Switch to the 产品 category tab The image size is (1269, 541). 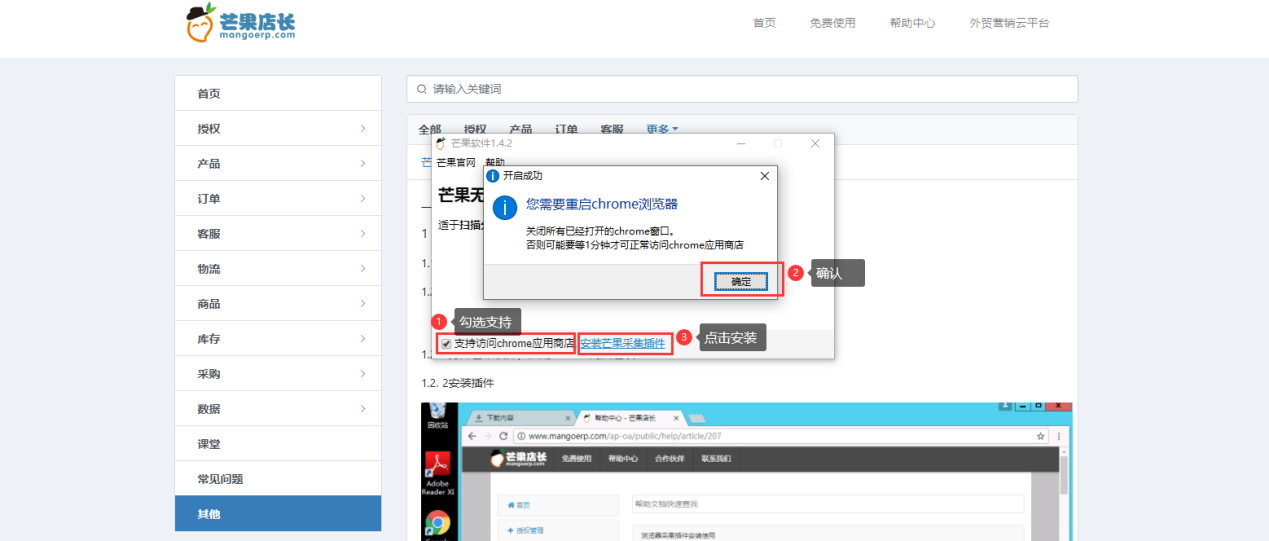tap(520, 129)
